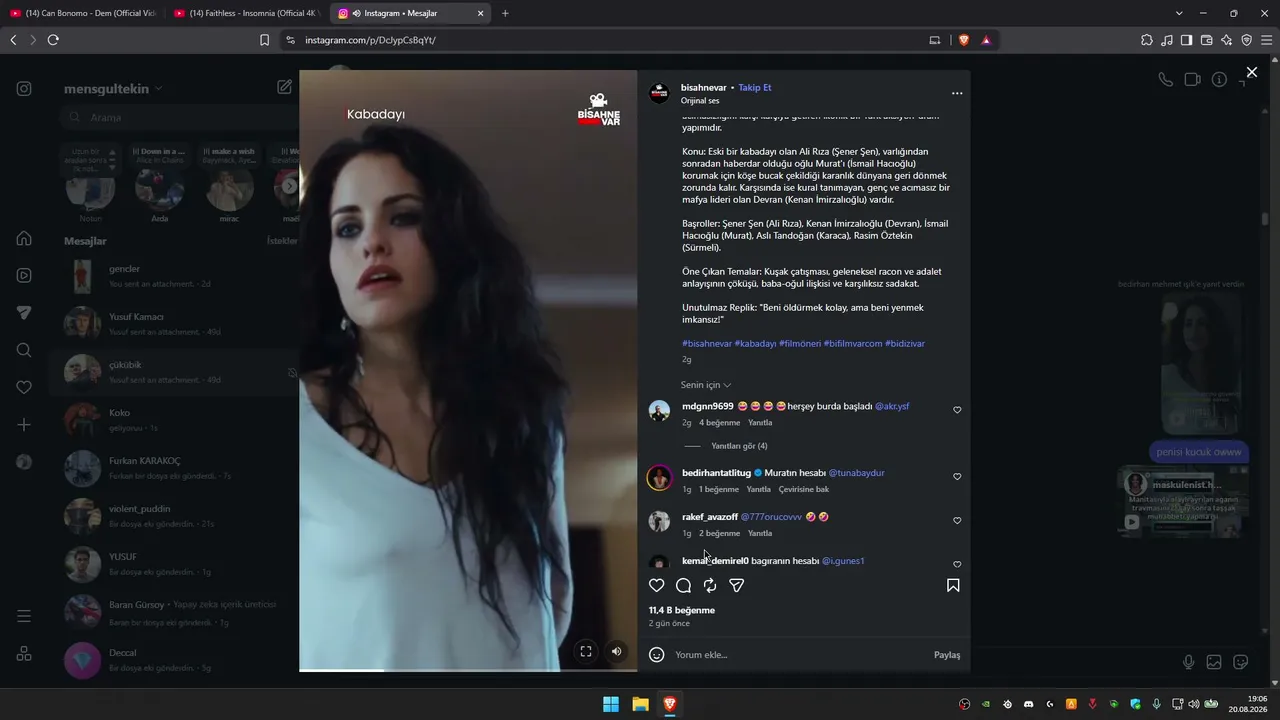
Task: Open Search from the Instagram sidebar
Action: (24, 350)
